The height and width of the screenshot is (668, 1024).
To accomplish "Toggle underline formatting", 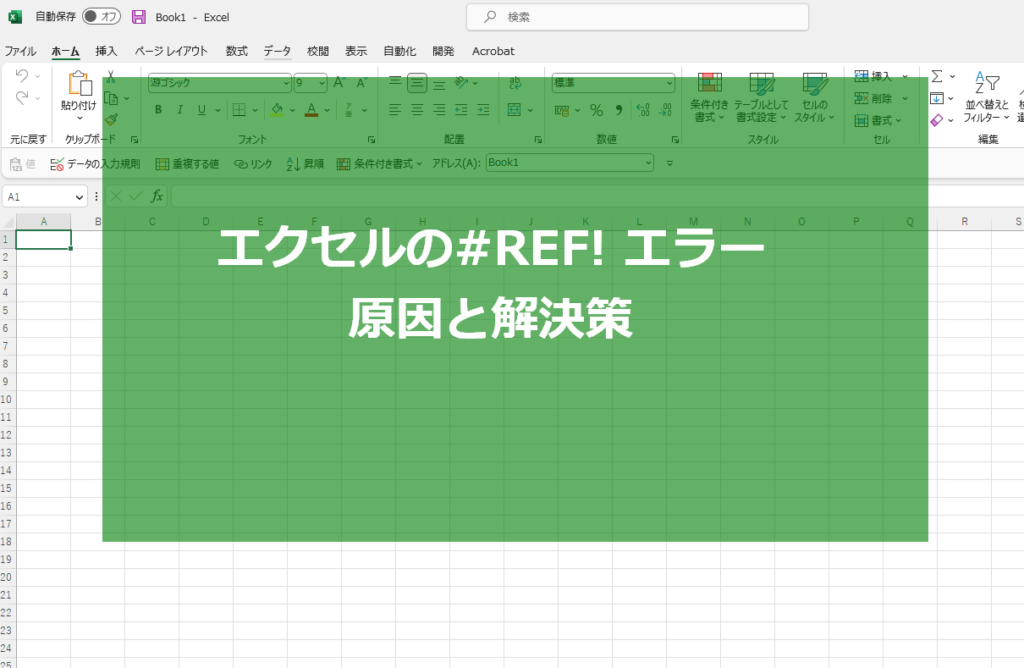I will [202, 110].
